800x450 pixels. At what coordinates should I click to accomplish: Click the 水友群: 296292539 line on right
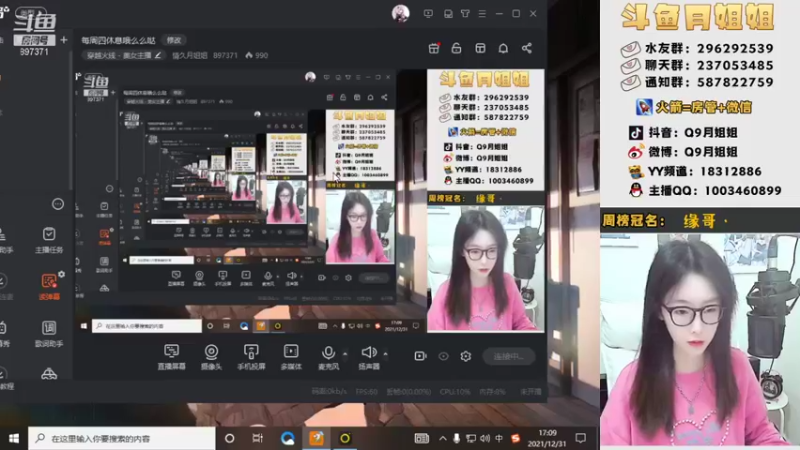pos(697,48)
